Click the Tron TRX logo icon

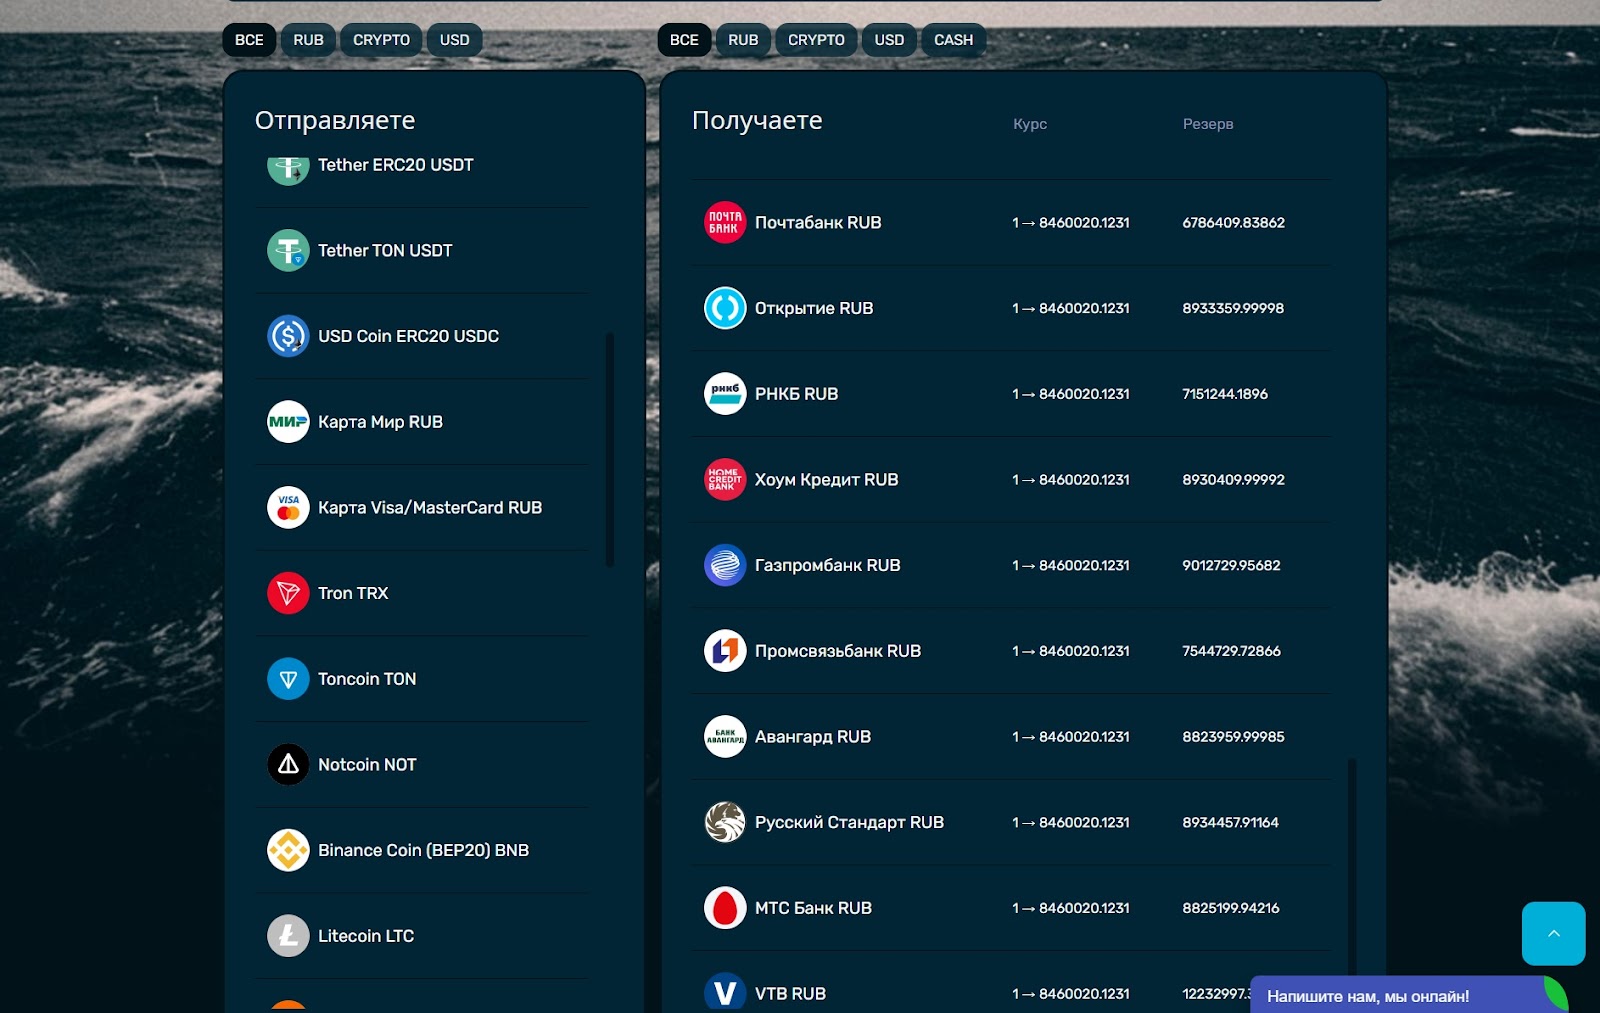pos(288,593)
